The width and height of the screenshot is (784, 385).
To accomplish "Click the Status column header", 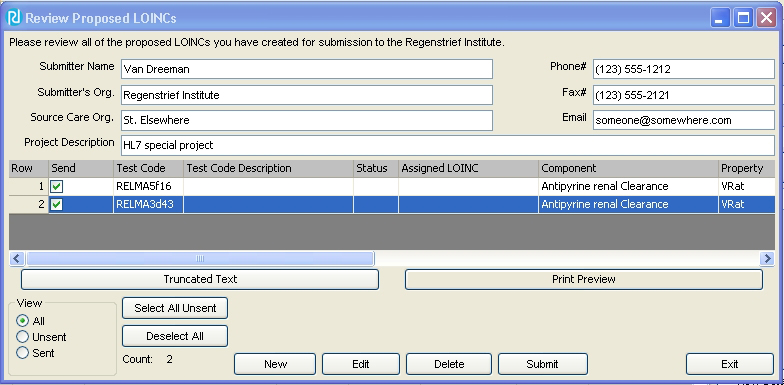I will [x=376, y=168].
